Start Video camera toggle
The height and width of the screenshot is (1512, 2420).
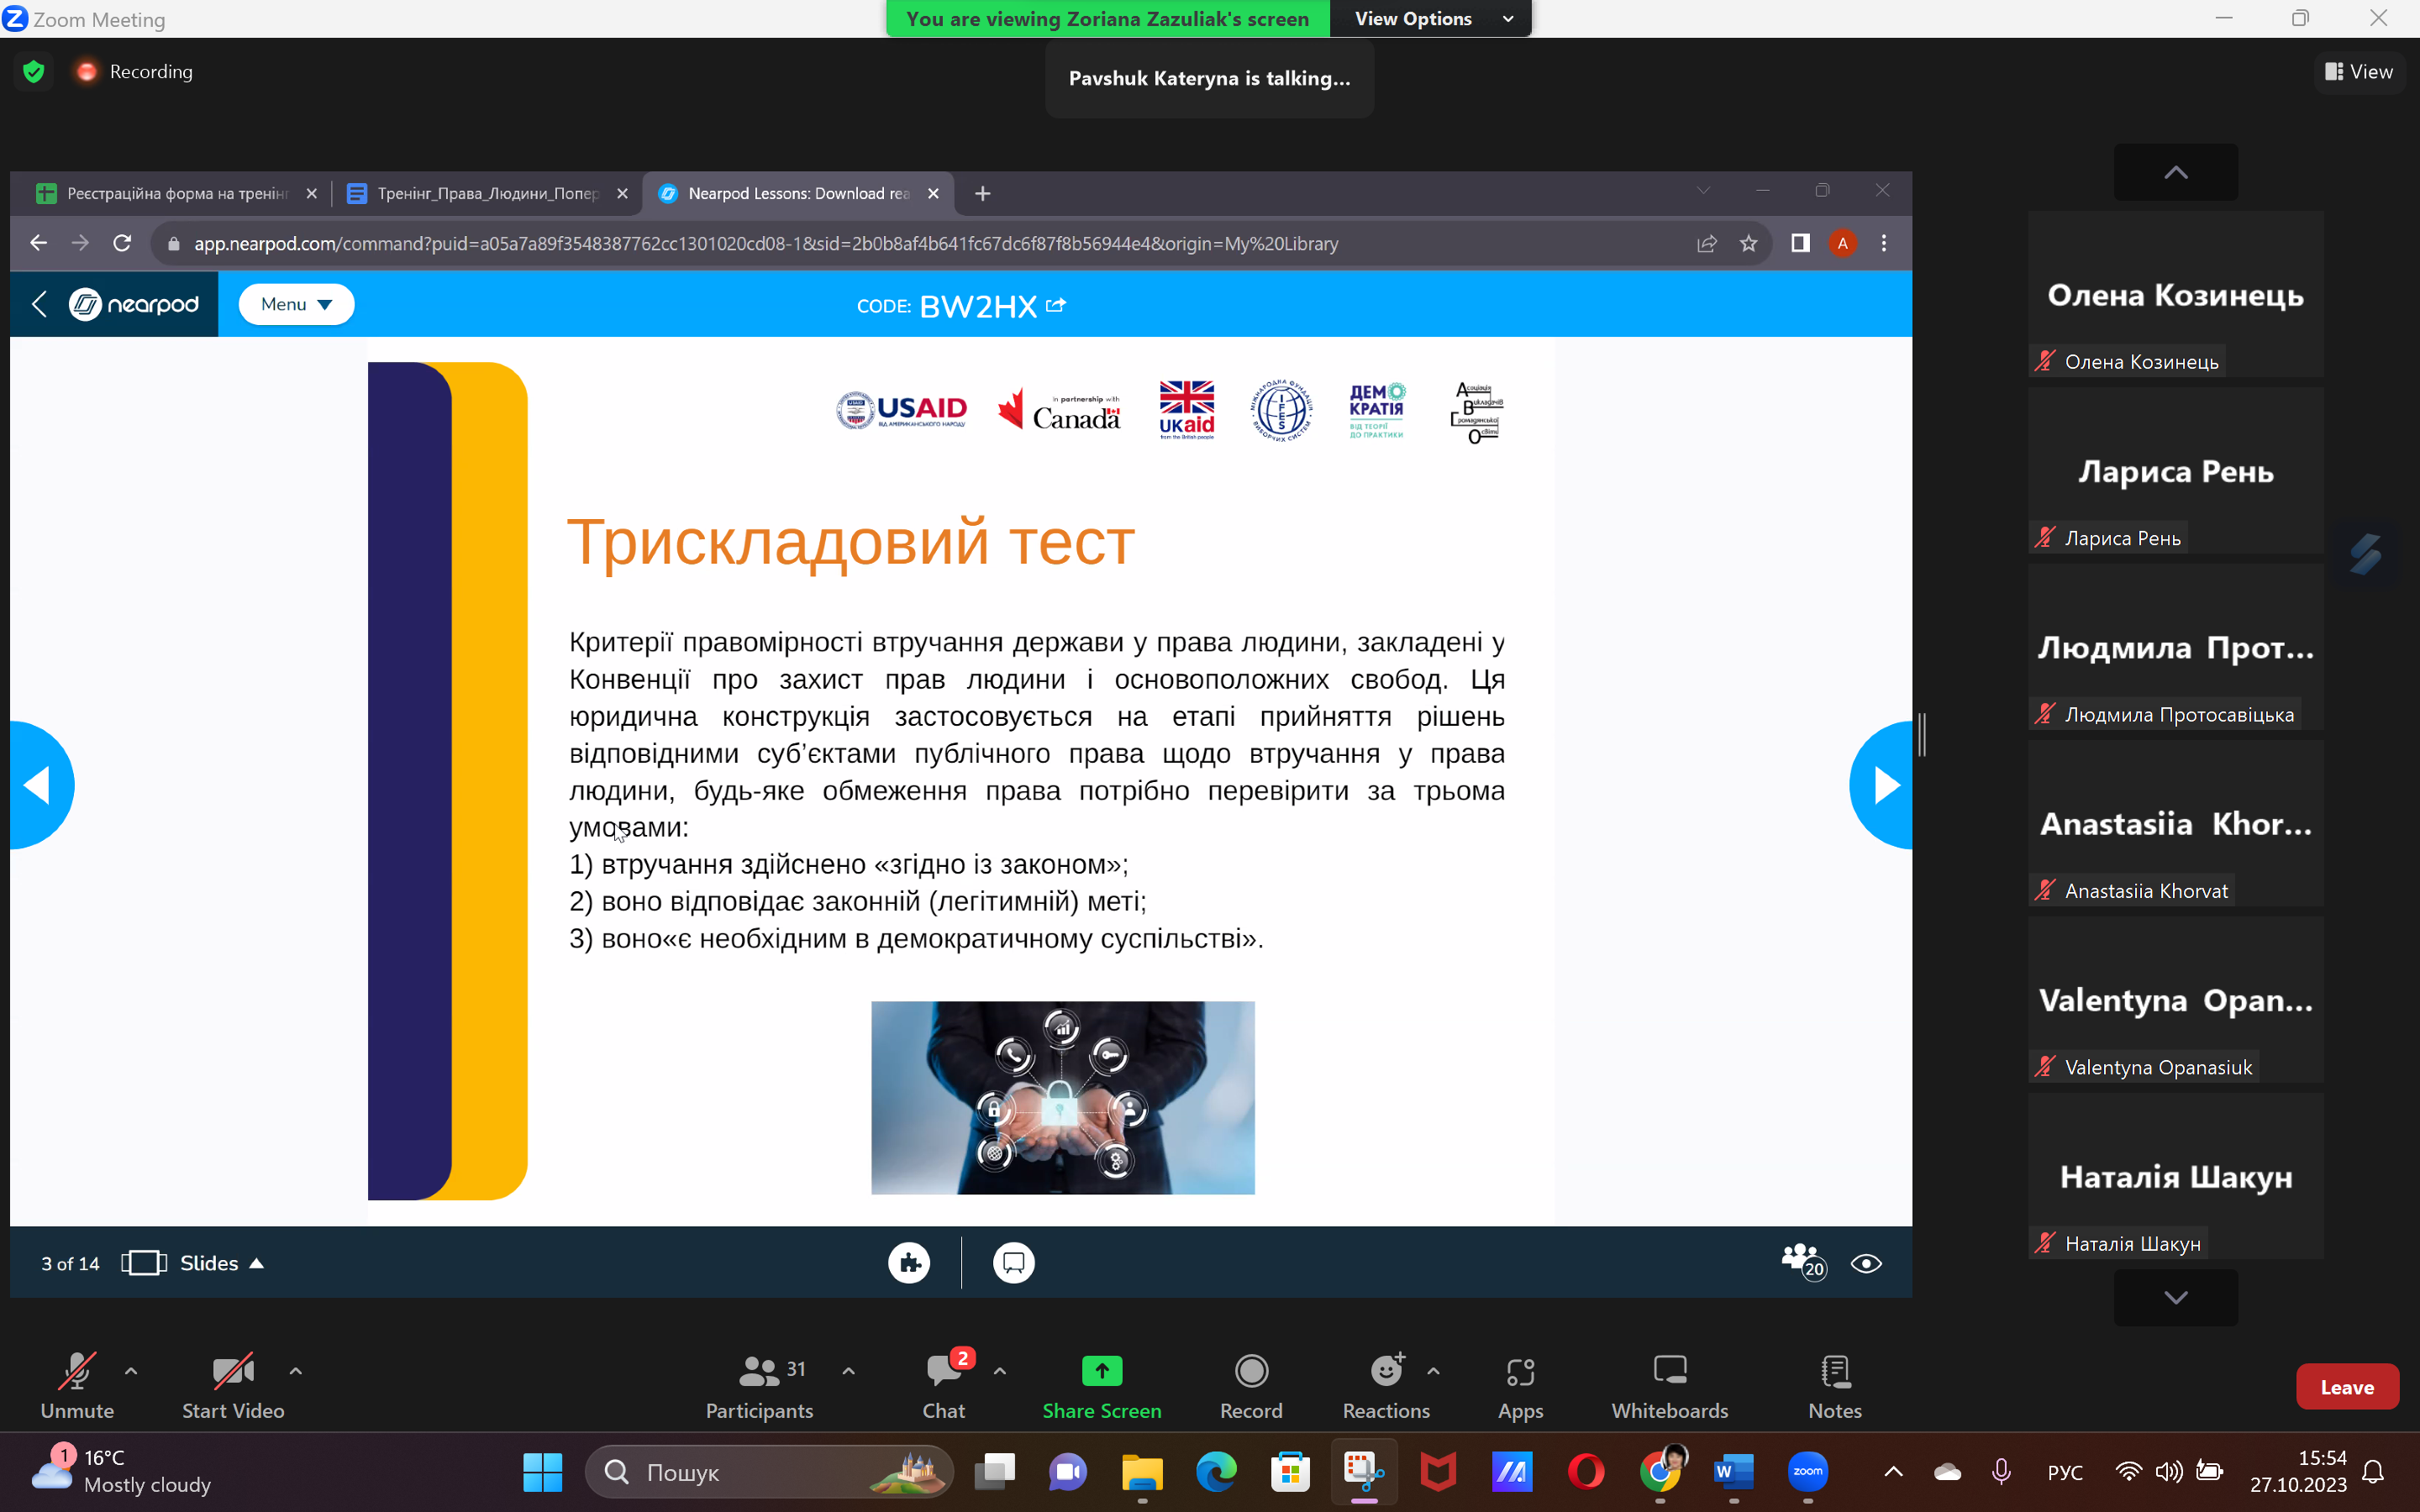[x=233, y=1371]
